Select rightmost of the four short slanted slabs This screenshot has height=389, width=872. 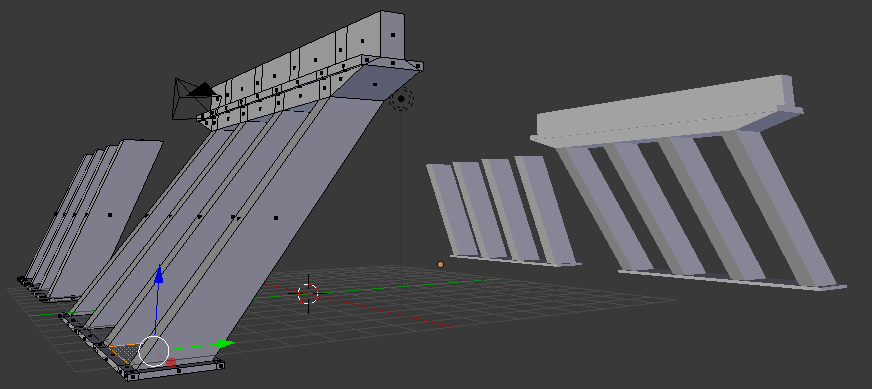point(545,210)
